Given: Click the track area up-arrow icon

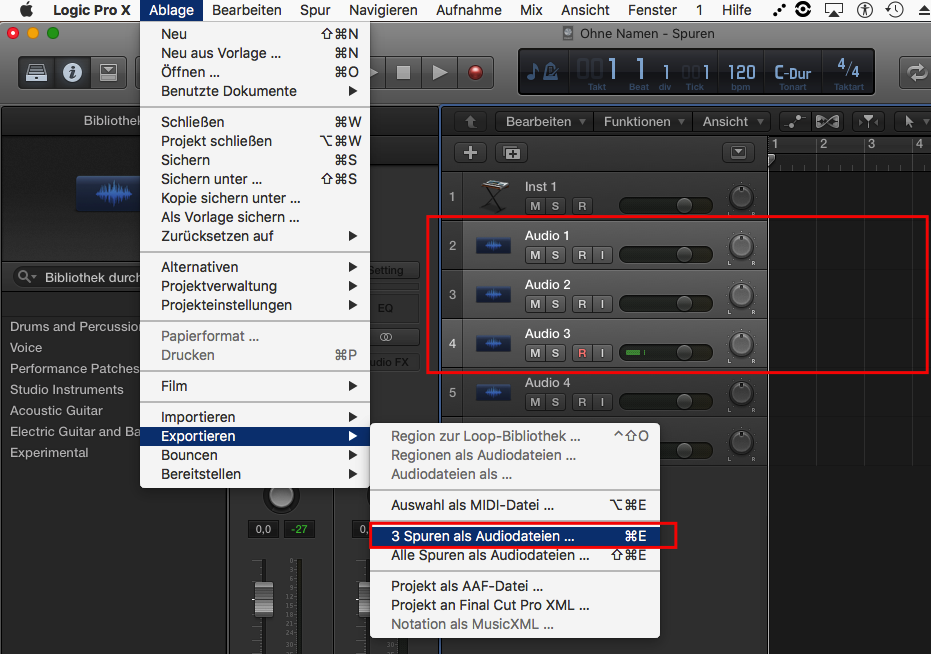Looking at the screenshot, I should point(471,122).
